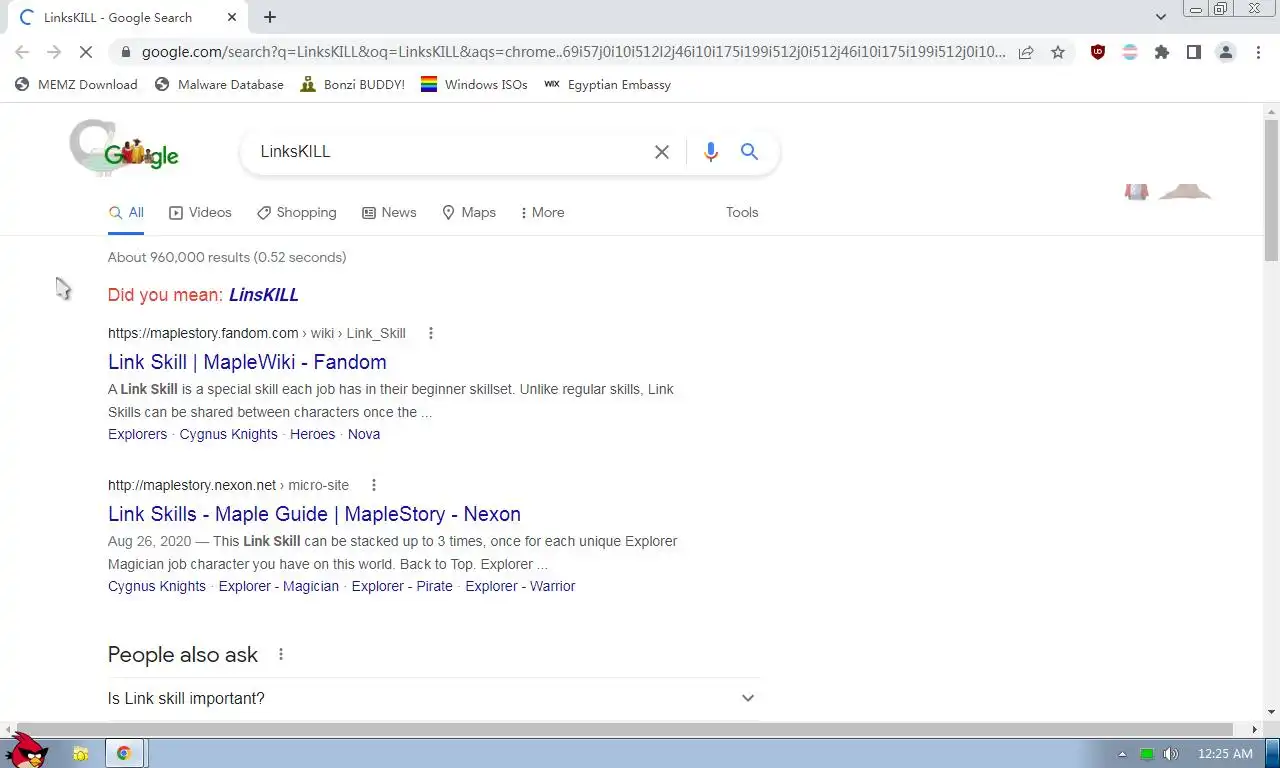Screen dimensions: 1280x768
Task: Click the green tray icon
Action: pyautogui.click(x=1147, y=754)
